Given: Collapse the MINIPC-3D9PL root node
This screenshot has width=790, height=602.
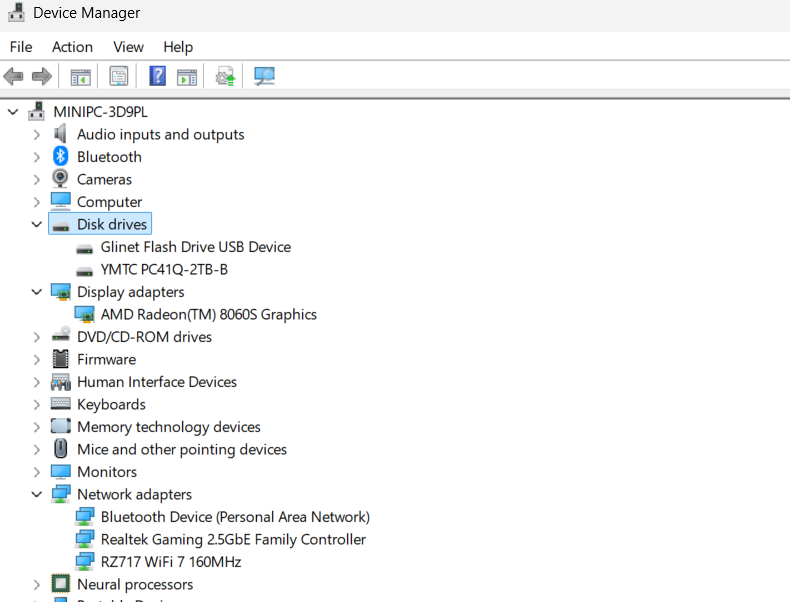Looking at the screenshot, I should (x=13, y=112).
